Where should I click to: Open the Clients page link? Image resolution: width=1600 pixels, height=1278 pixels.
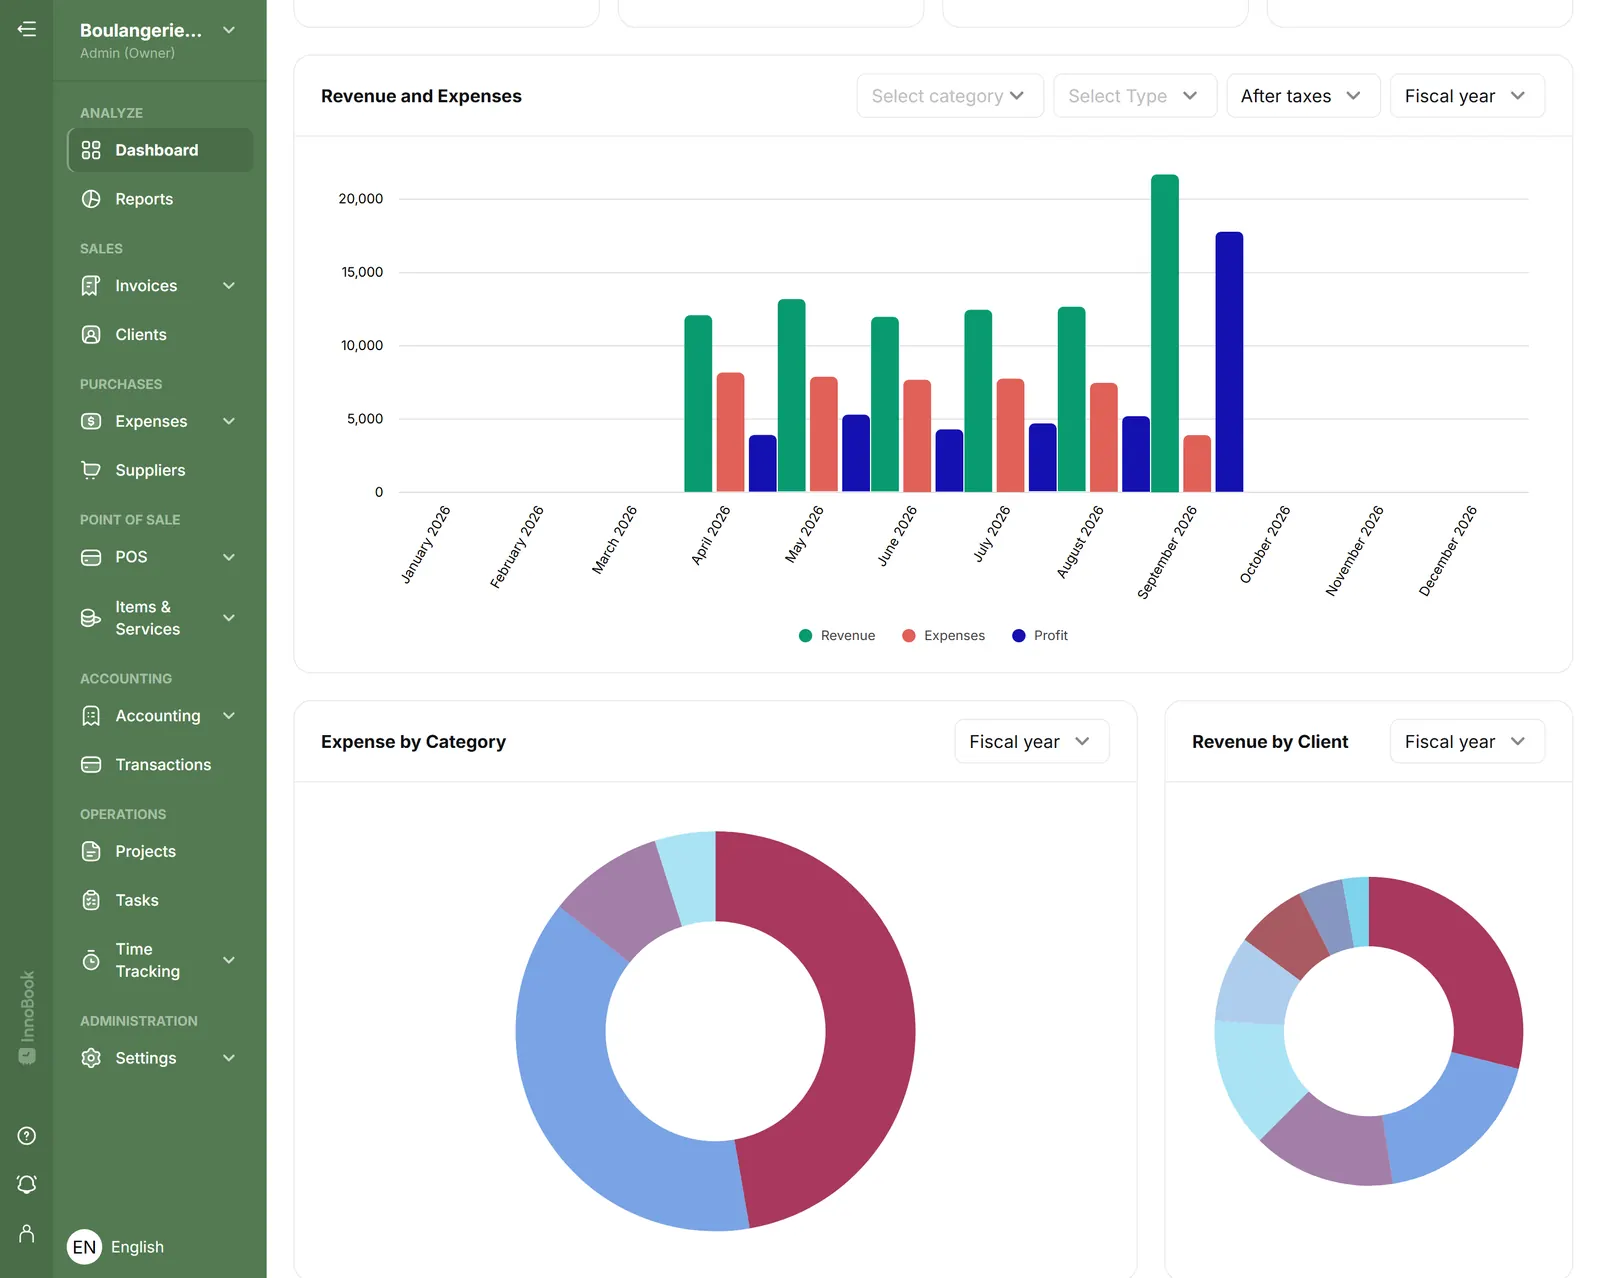160,335
